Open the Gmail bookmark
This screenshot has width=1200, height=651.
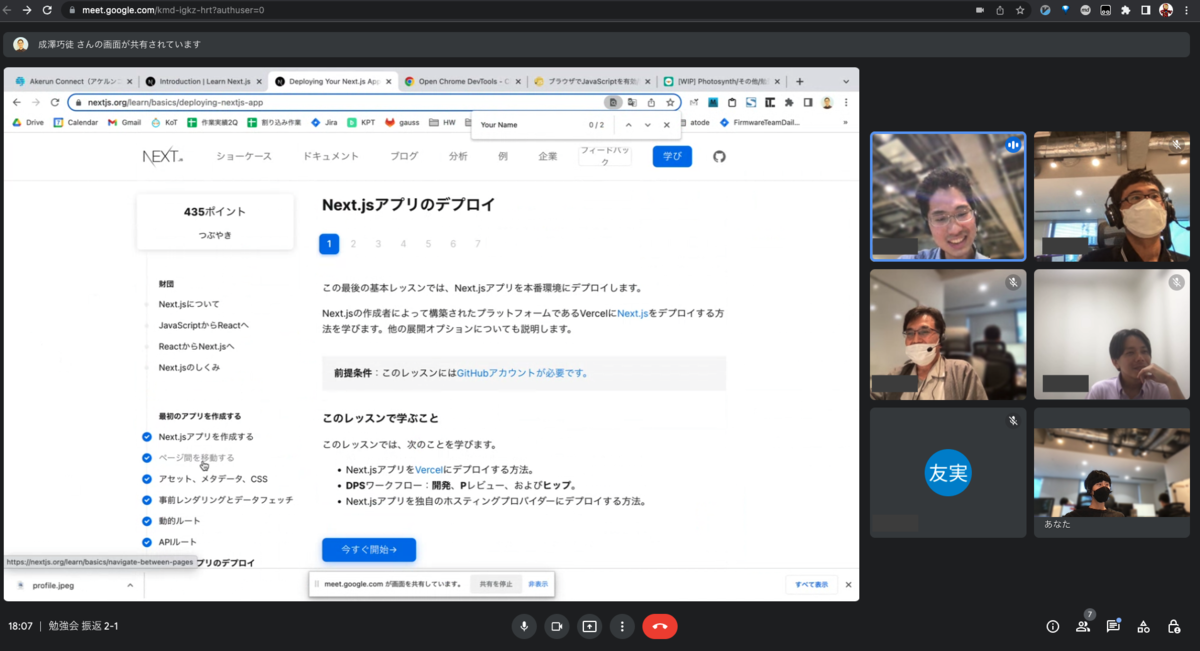coord(125,122)
